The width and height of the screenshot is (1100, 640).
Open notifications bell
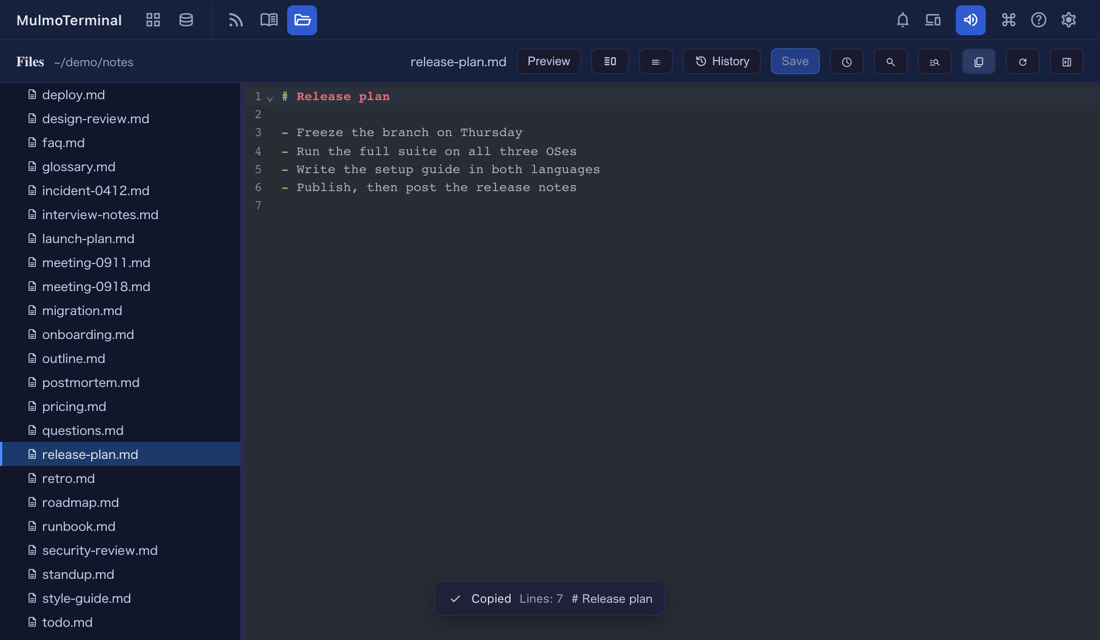[x=902, y=20]
